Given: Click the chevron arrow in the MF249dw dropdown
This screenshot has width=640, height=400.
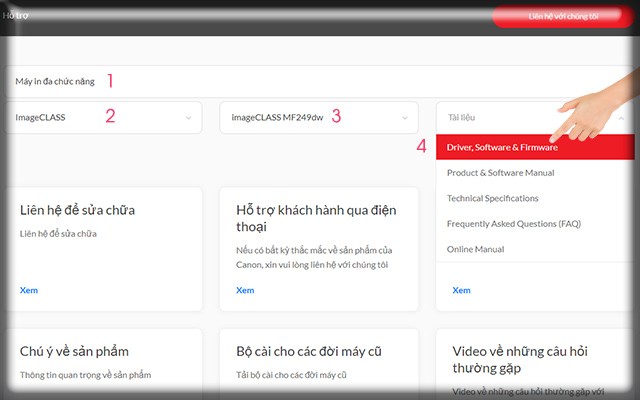Looking at the screenshot, I should [404, 118].
